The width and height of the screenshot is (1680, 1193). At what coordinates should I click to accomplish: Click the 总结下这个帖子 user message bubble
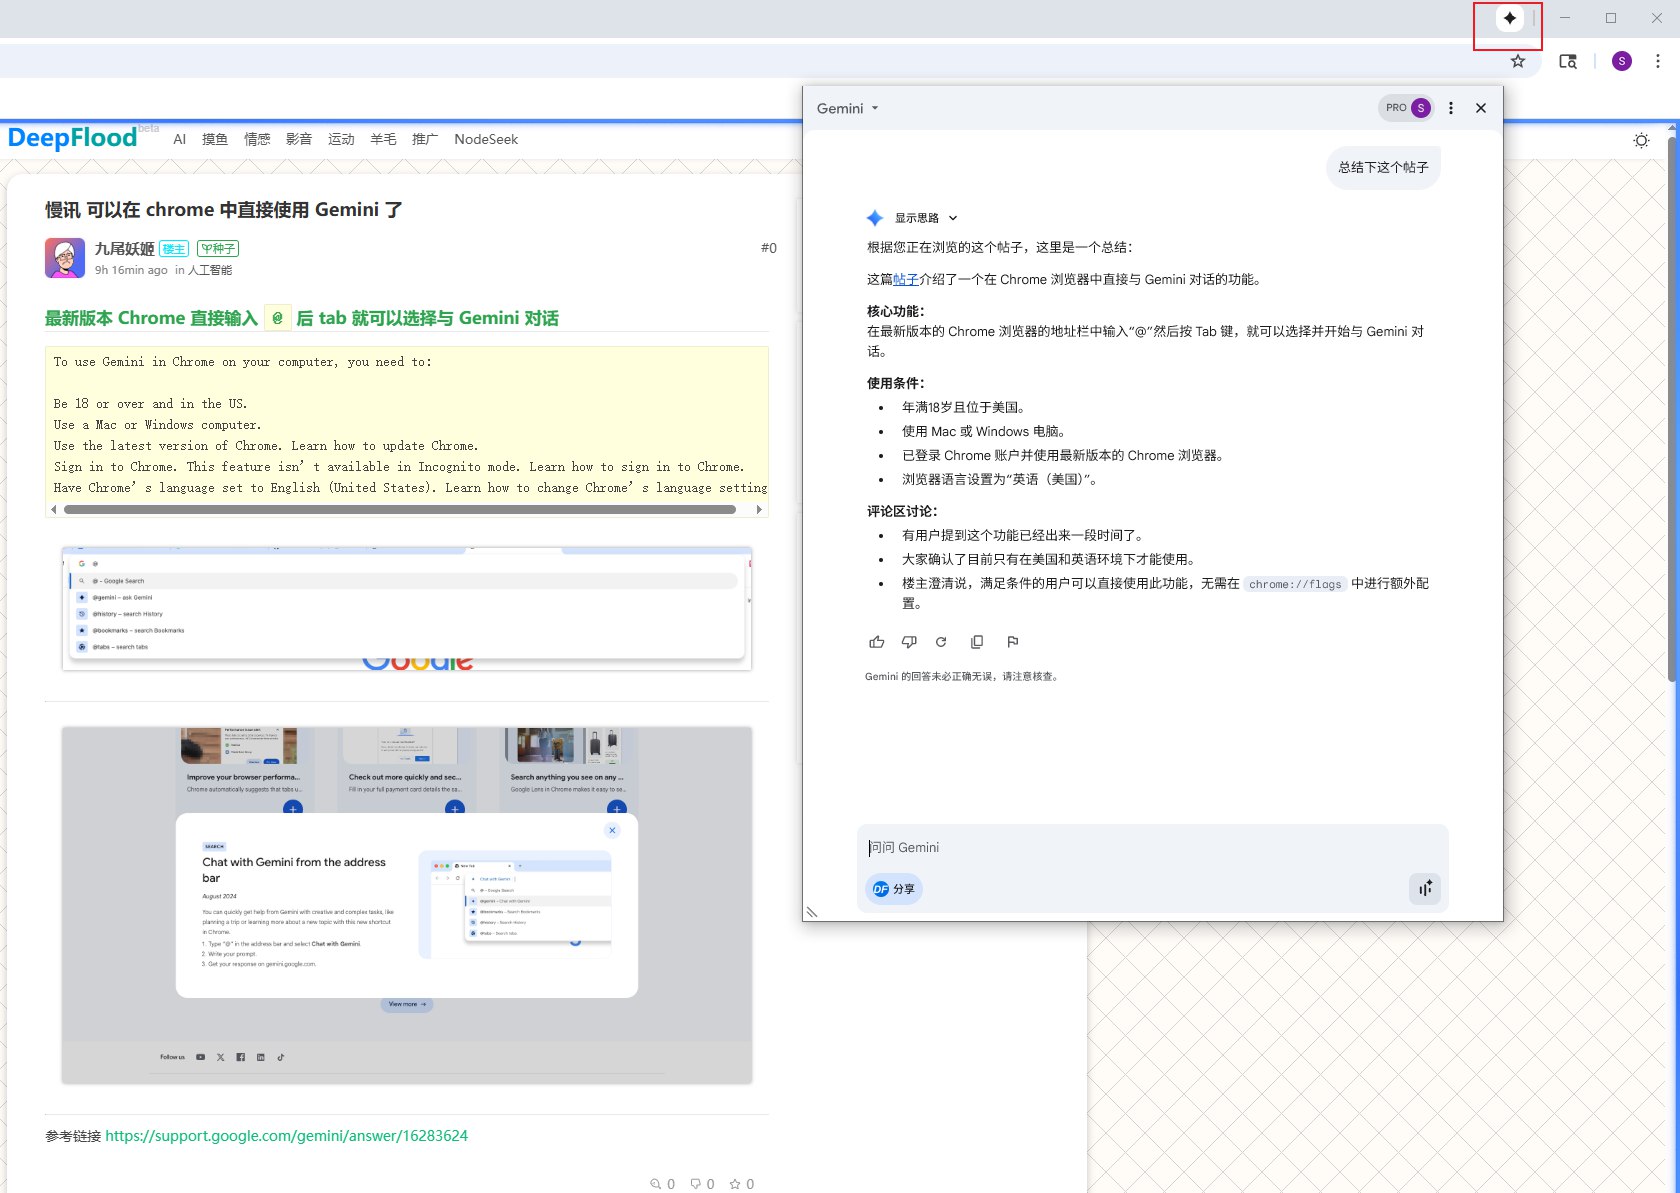pos(1383,167)
